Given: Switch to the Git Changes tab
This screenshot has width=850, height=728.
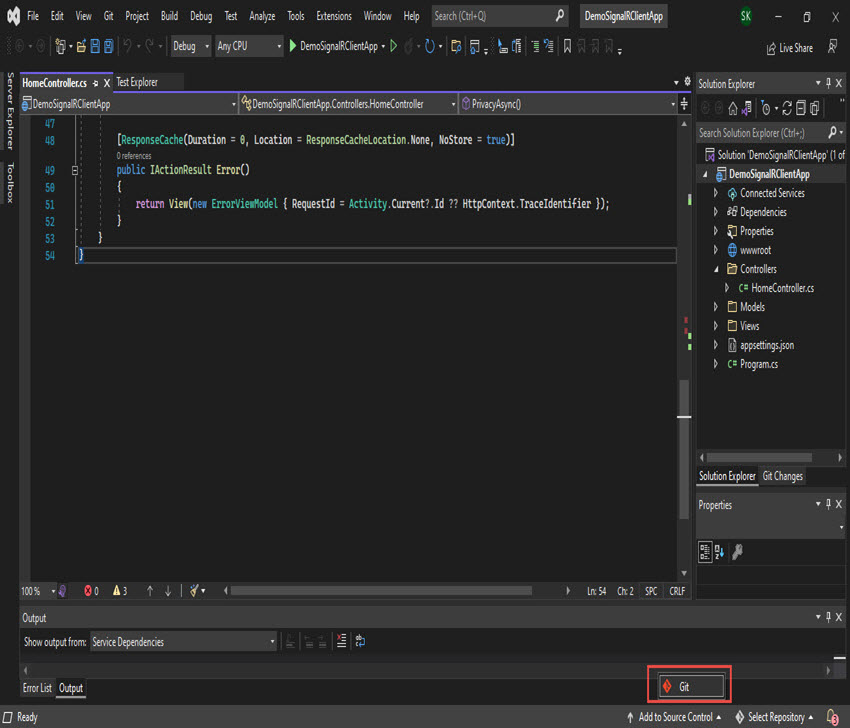Looking at the screenshot, I should coord(782,475).
